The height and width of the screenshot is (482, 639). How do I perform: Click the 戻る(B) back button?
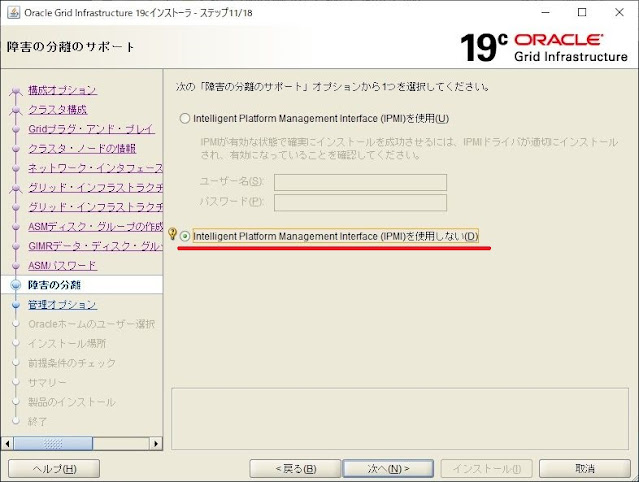[295, 469]
